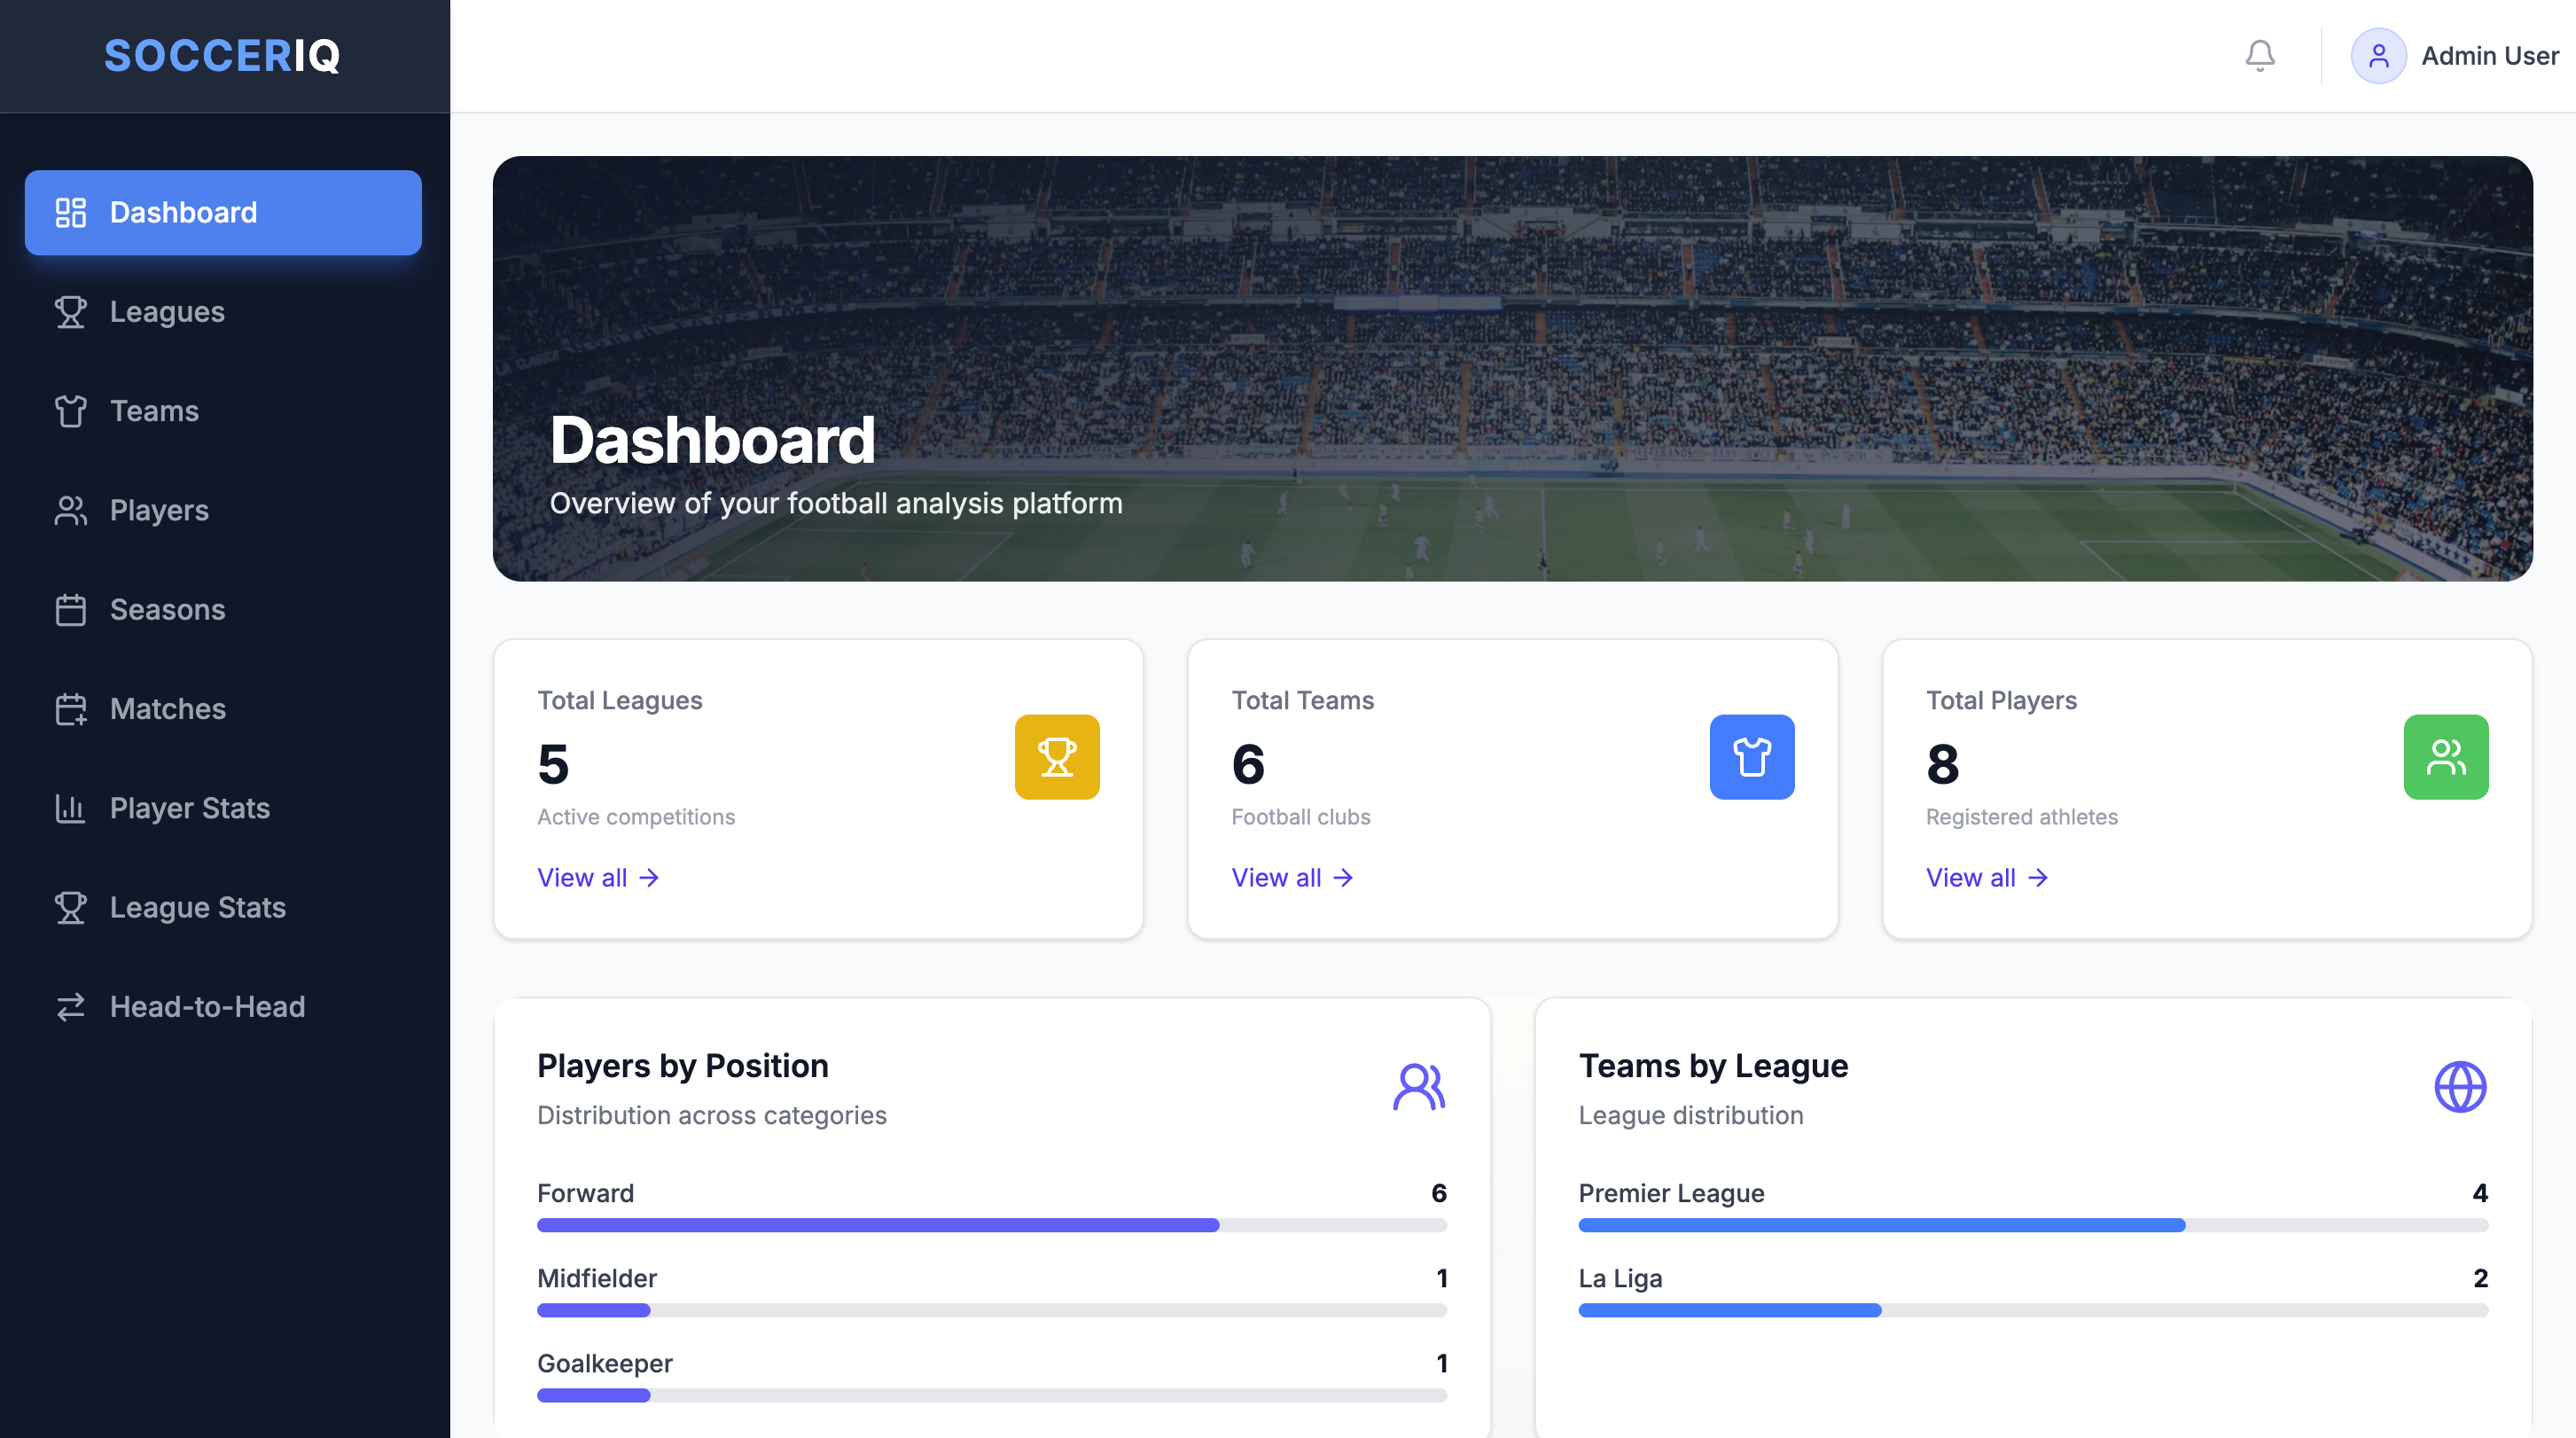The height and width of the screenshot is (1438, 2576).
Task: Click the Forward position progress bar
Action: click(991, 1225)
